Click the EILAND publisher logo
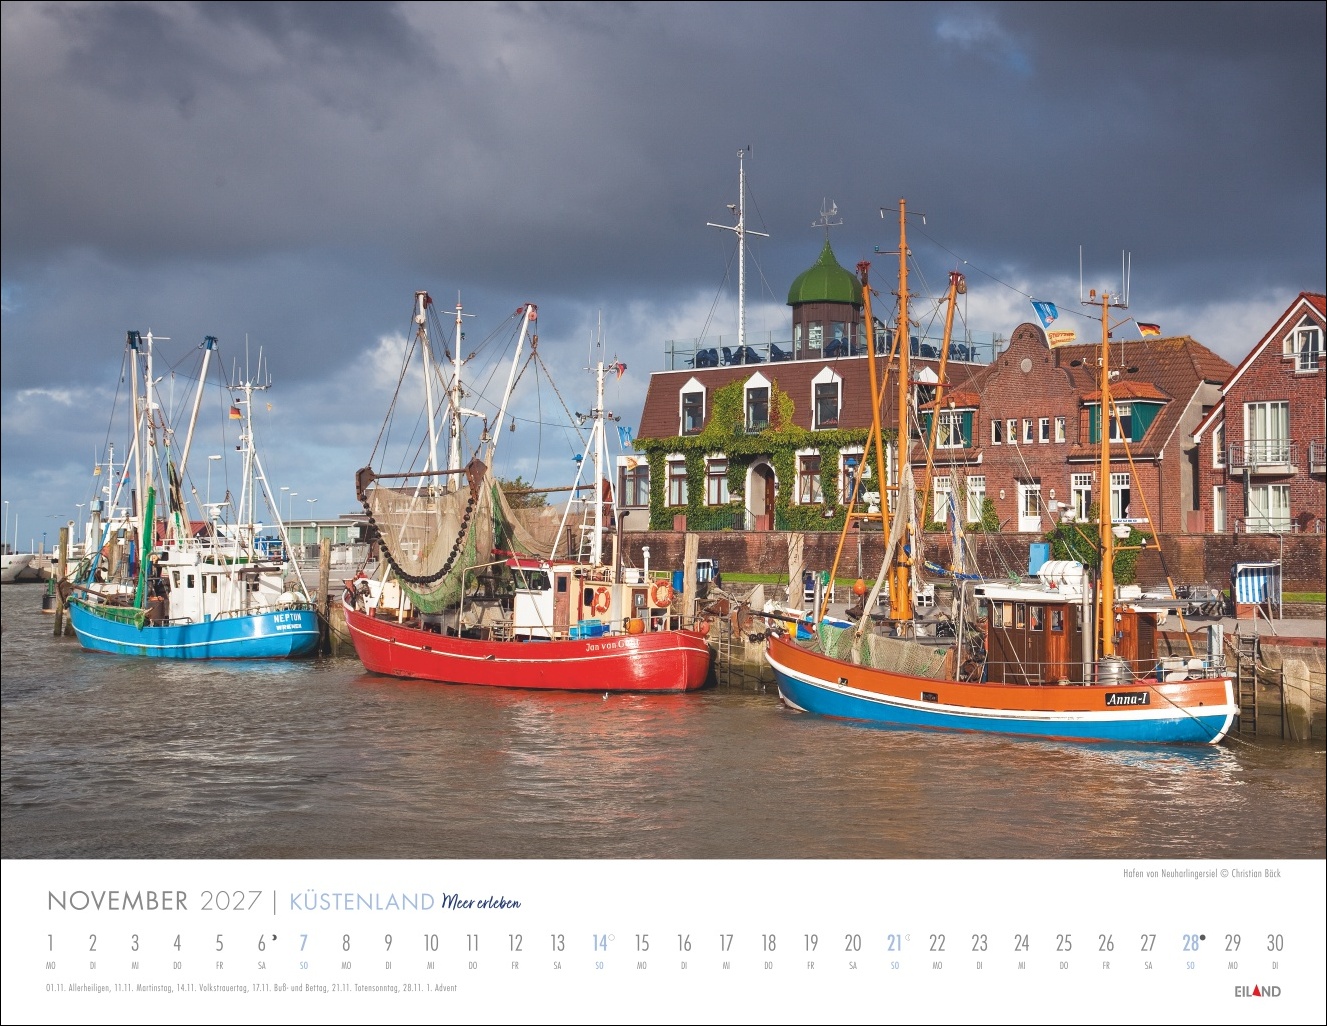 click(1256, 991)
